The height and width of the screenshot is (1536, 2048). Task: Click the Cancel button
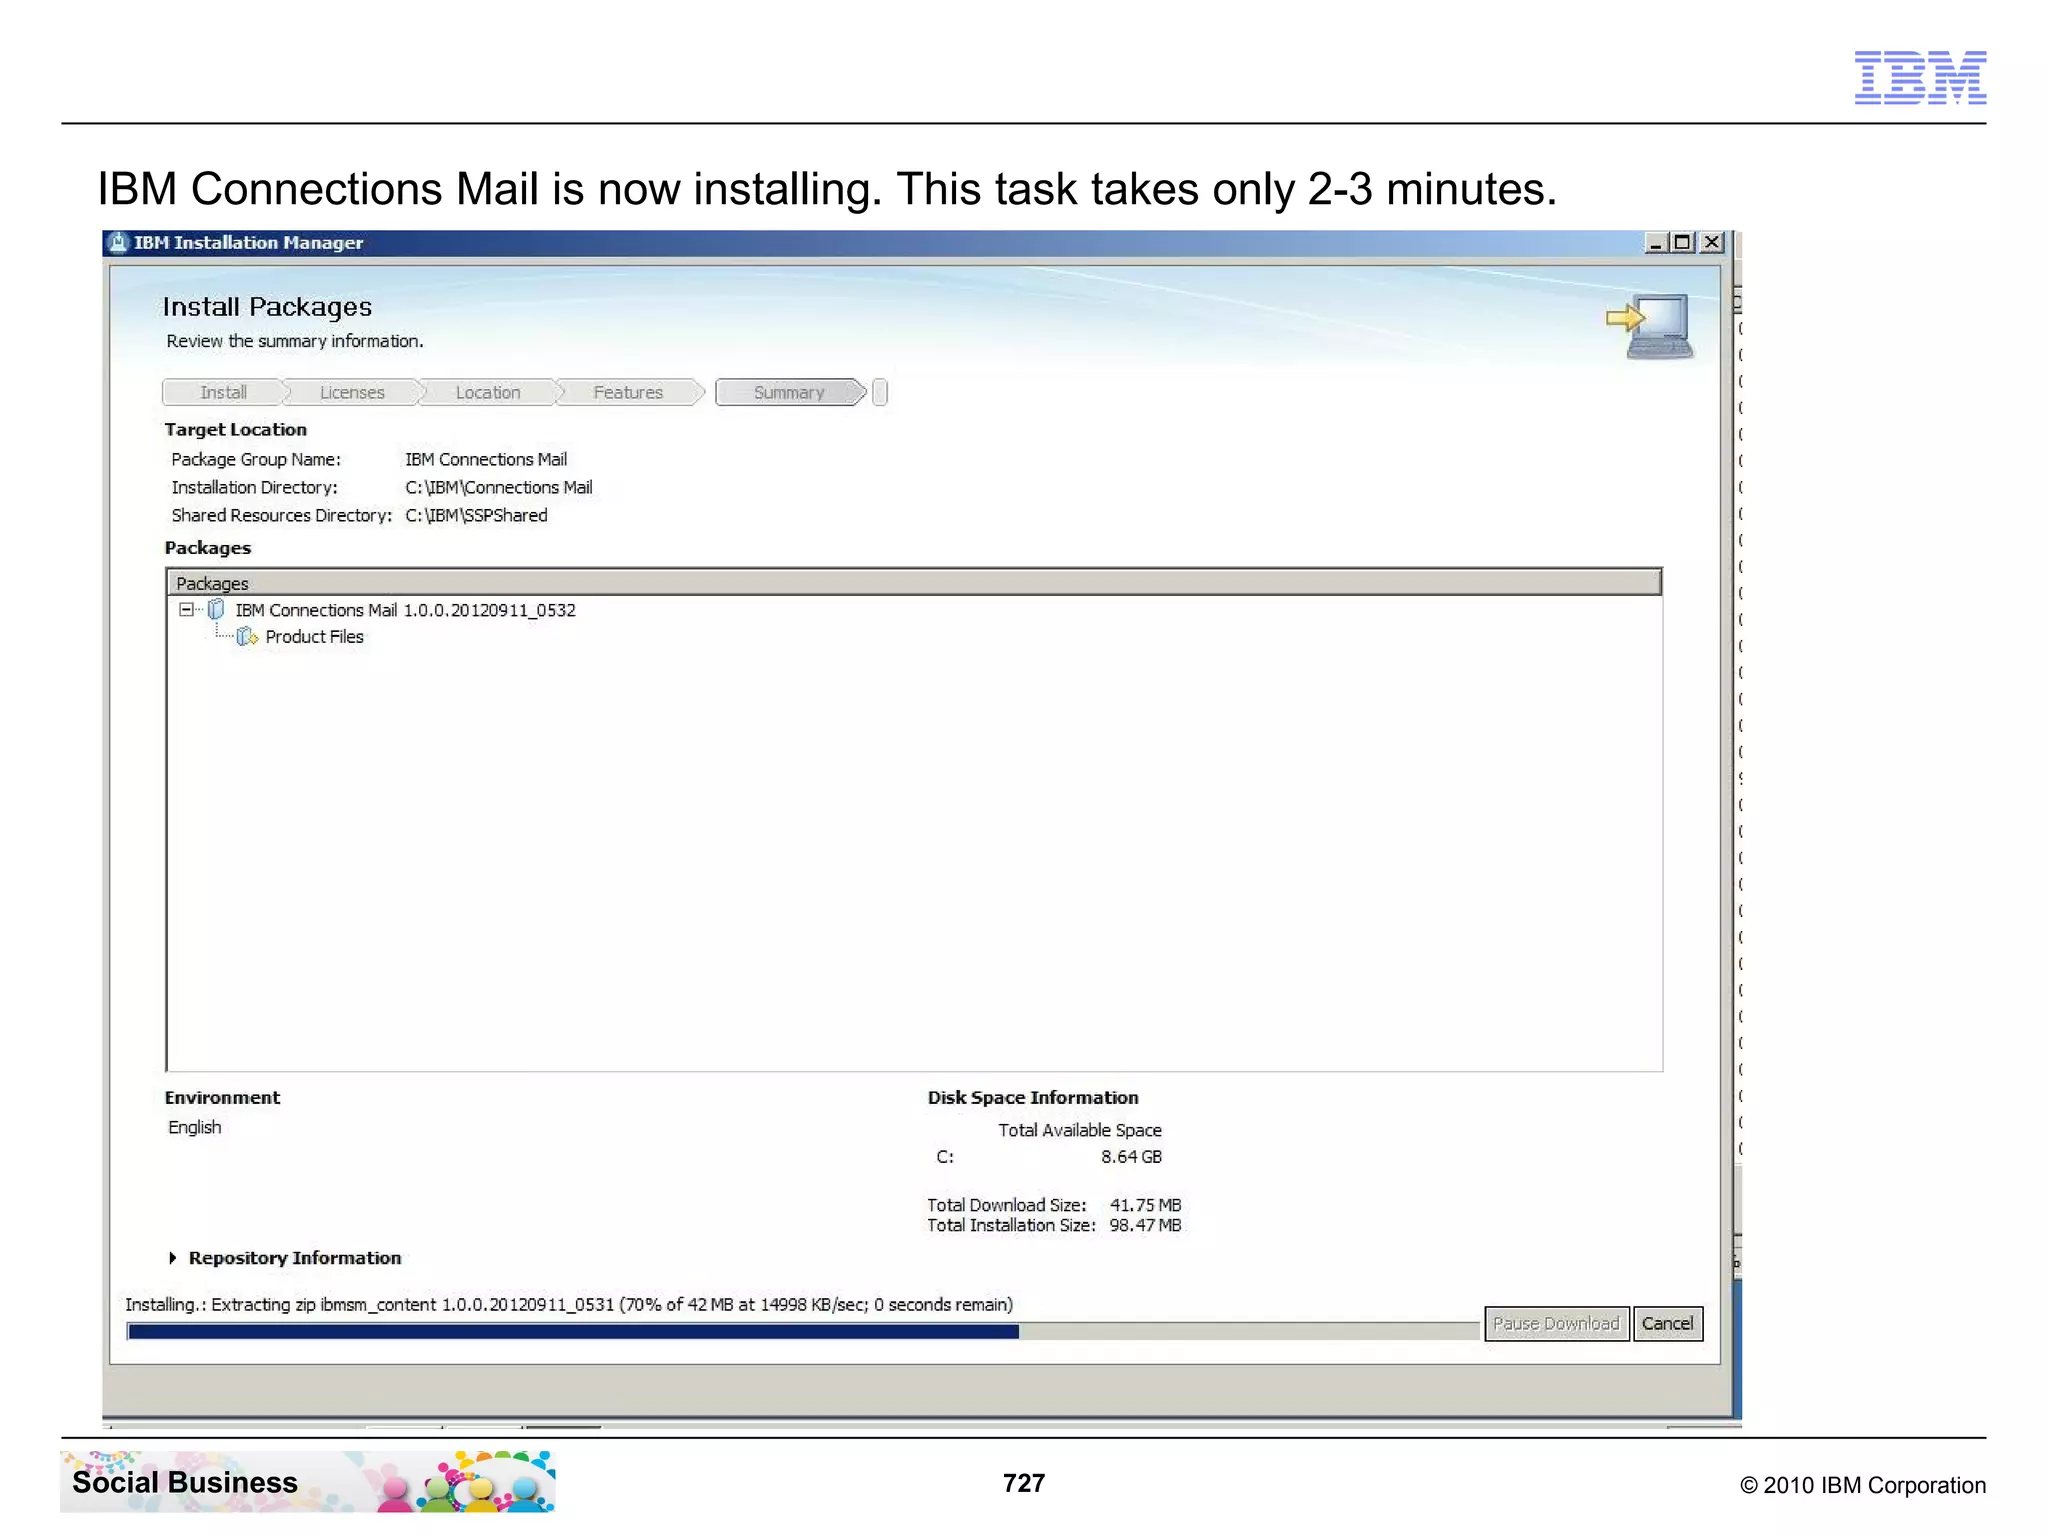[1667, 1323]
